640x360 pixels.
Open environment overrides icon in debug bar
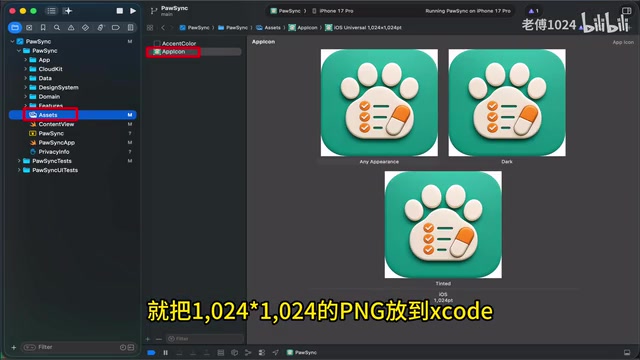tap(262, 353)
